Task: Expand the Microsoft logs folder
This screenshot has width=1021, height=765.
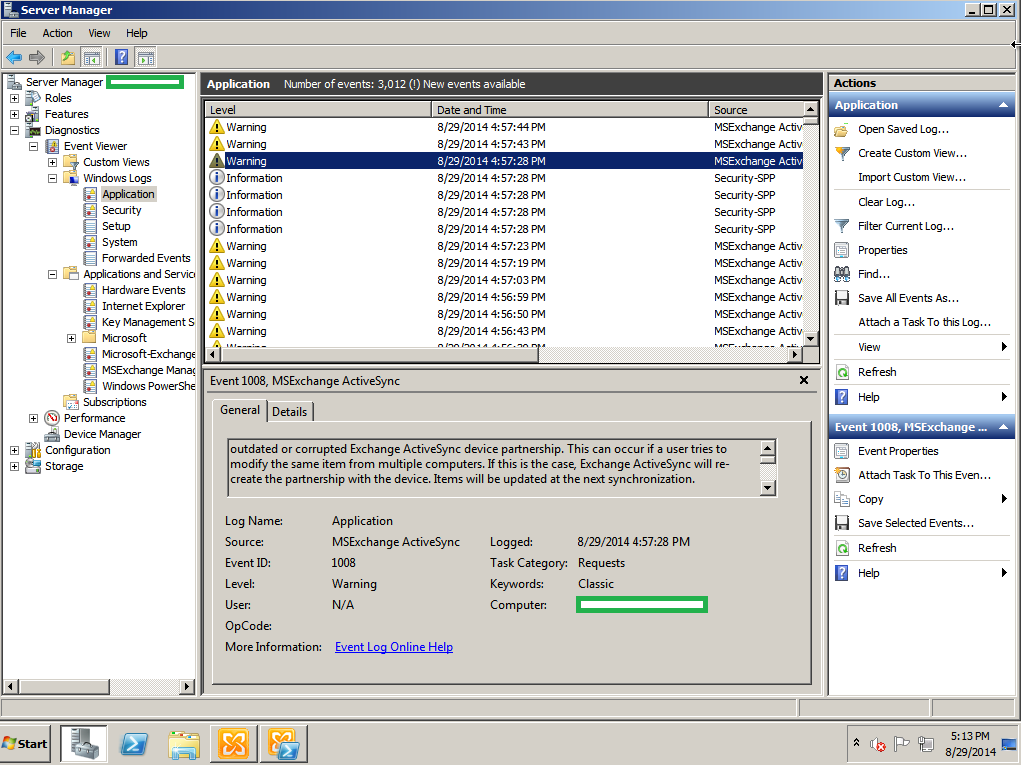Action: click(72, 339)
